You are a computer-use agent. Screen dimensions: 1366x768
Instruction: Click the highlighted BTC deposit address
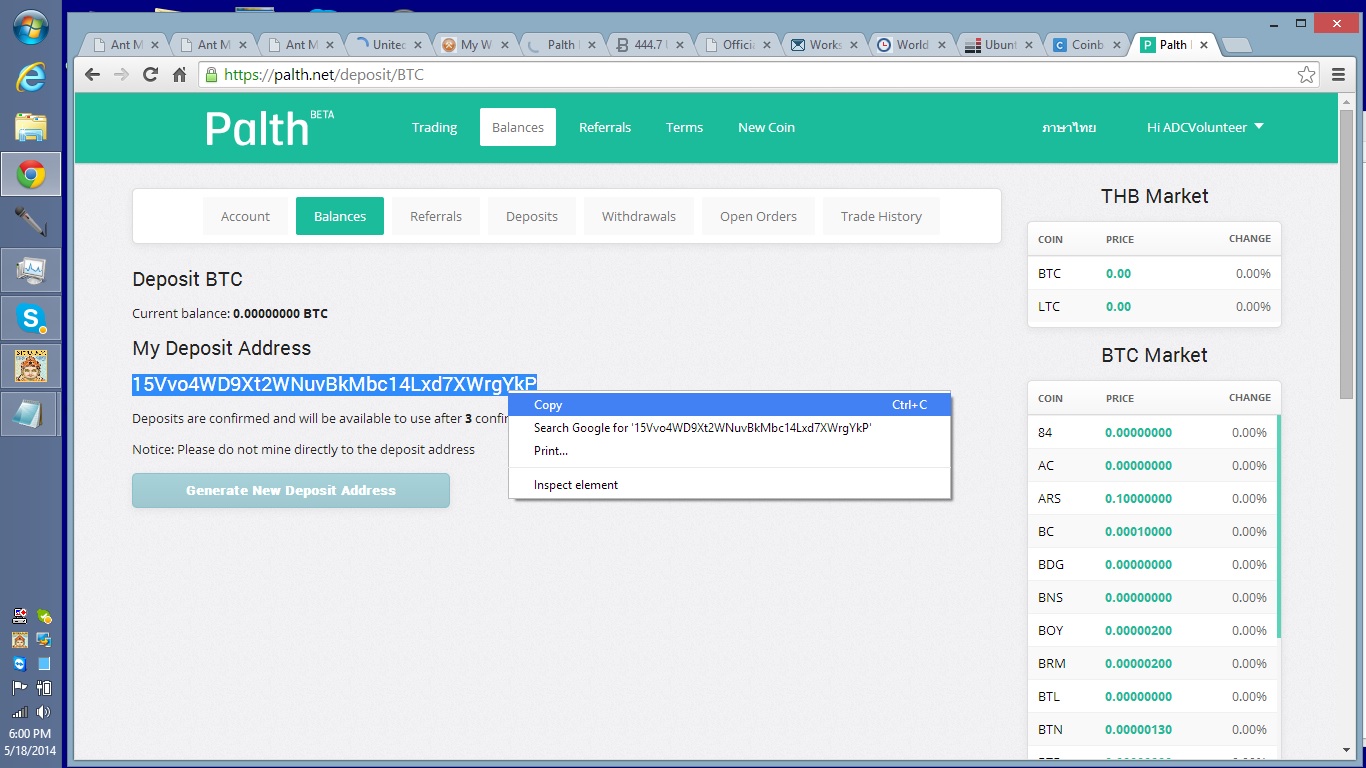334,384
